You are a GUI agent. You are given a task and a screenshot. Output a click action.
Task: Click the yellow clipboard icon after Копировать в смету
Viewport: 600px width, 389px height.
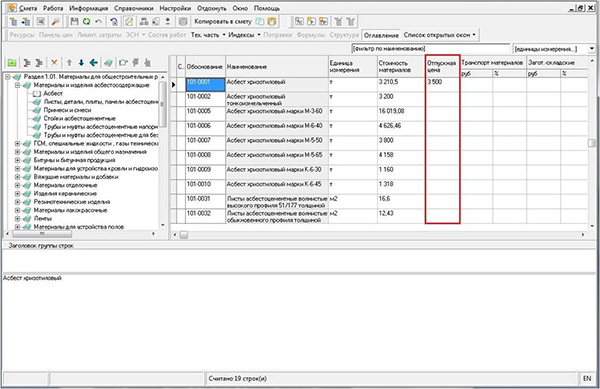[x=272, y=21]
